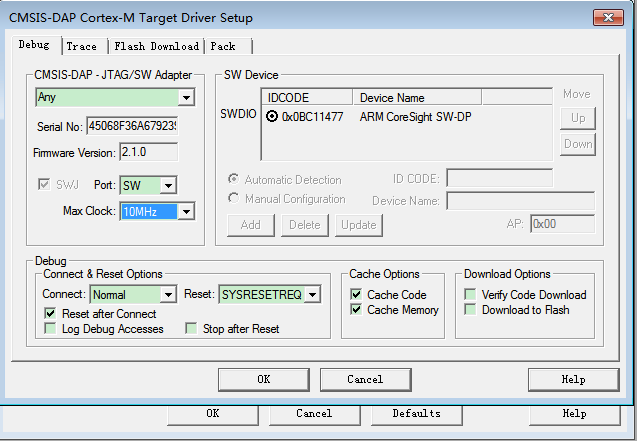This screenshot has height=441, width=637.
Task: Click the Firmware Version field
Action: tap(149, 152)
